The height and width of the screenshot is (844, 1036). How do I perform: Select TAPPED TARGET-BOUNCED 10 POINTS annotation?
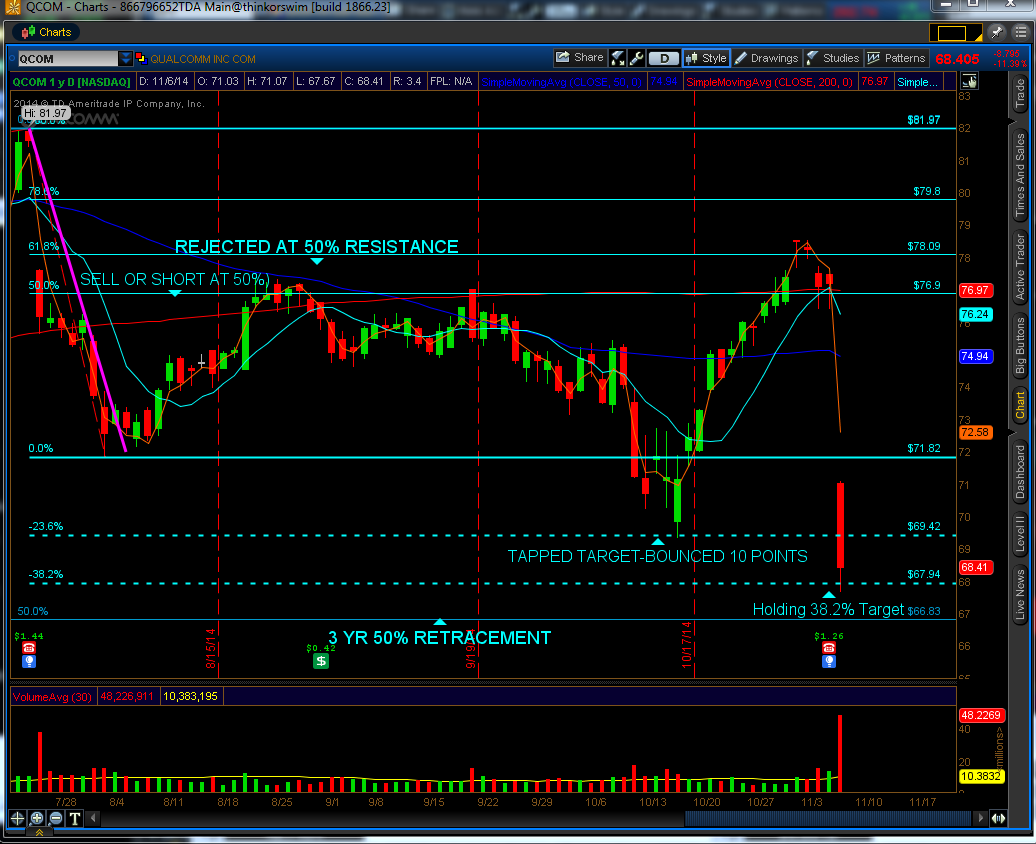657,556
